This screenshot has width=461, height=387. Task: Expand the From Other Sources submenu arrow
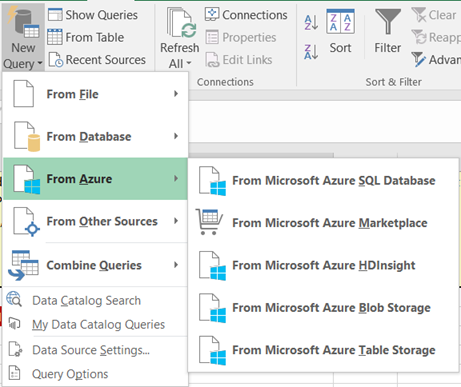click(176, 221)
